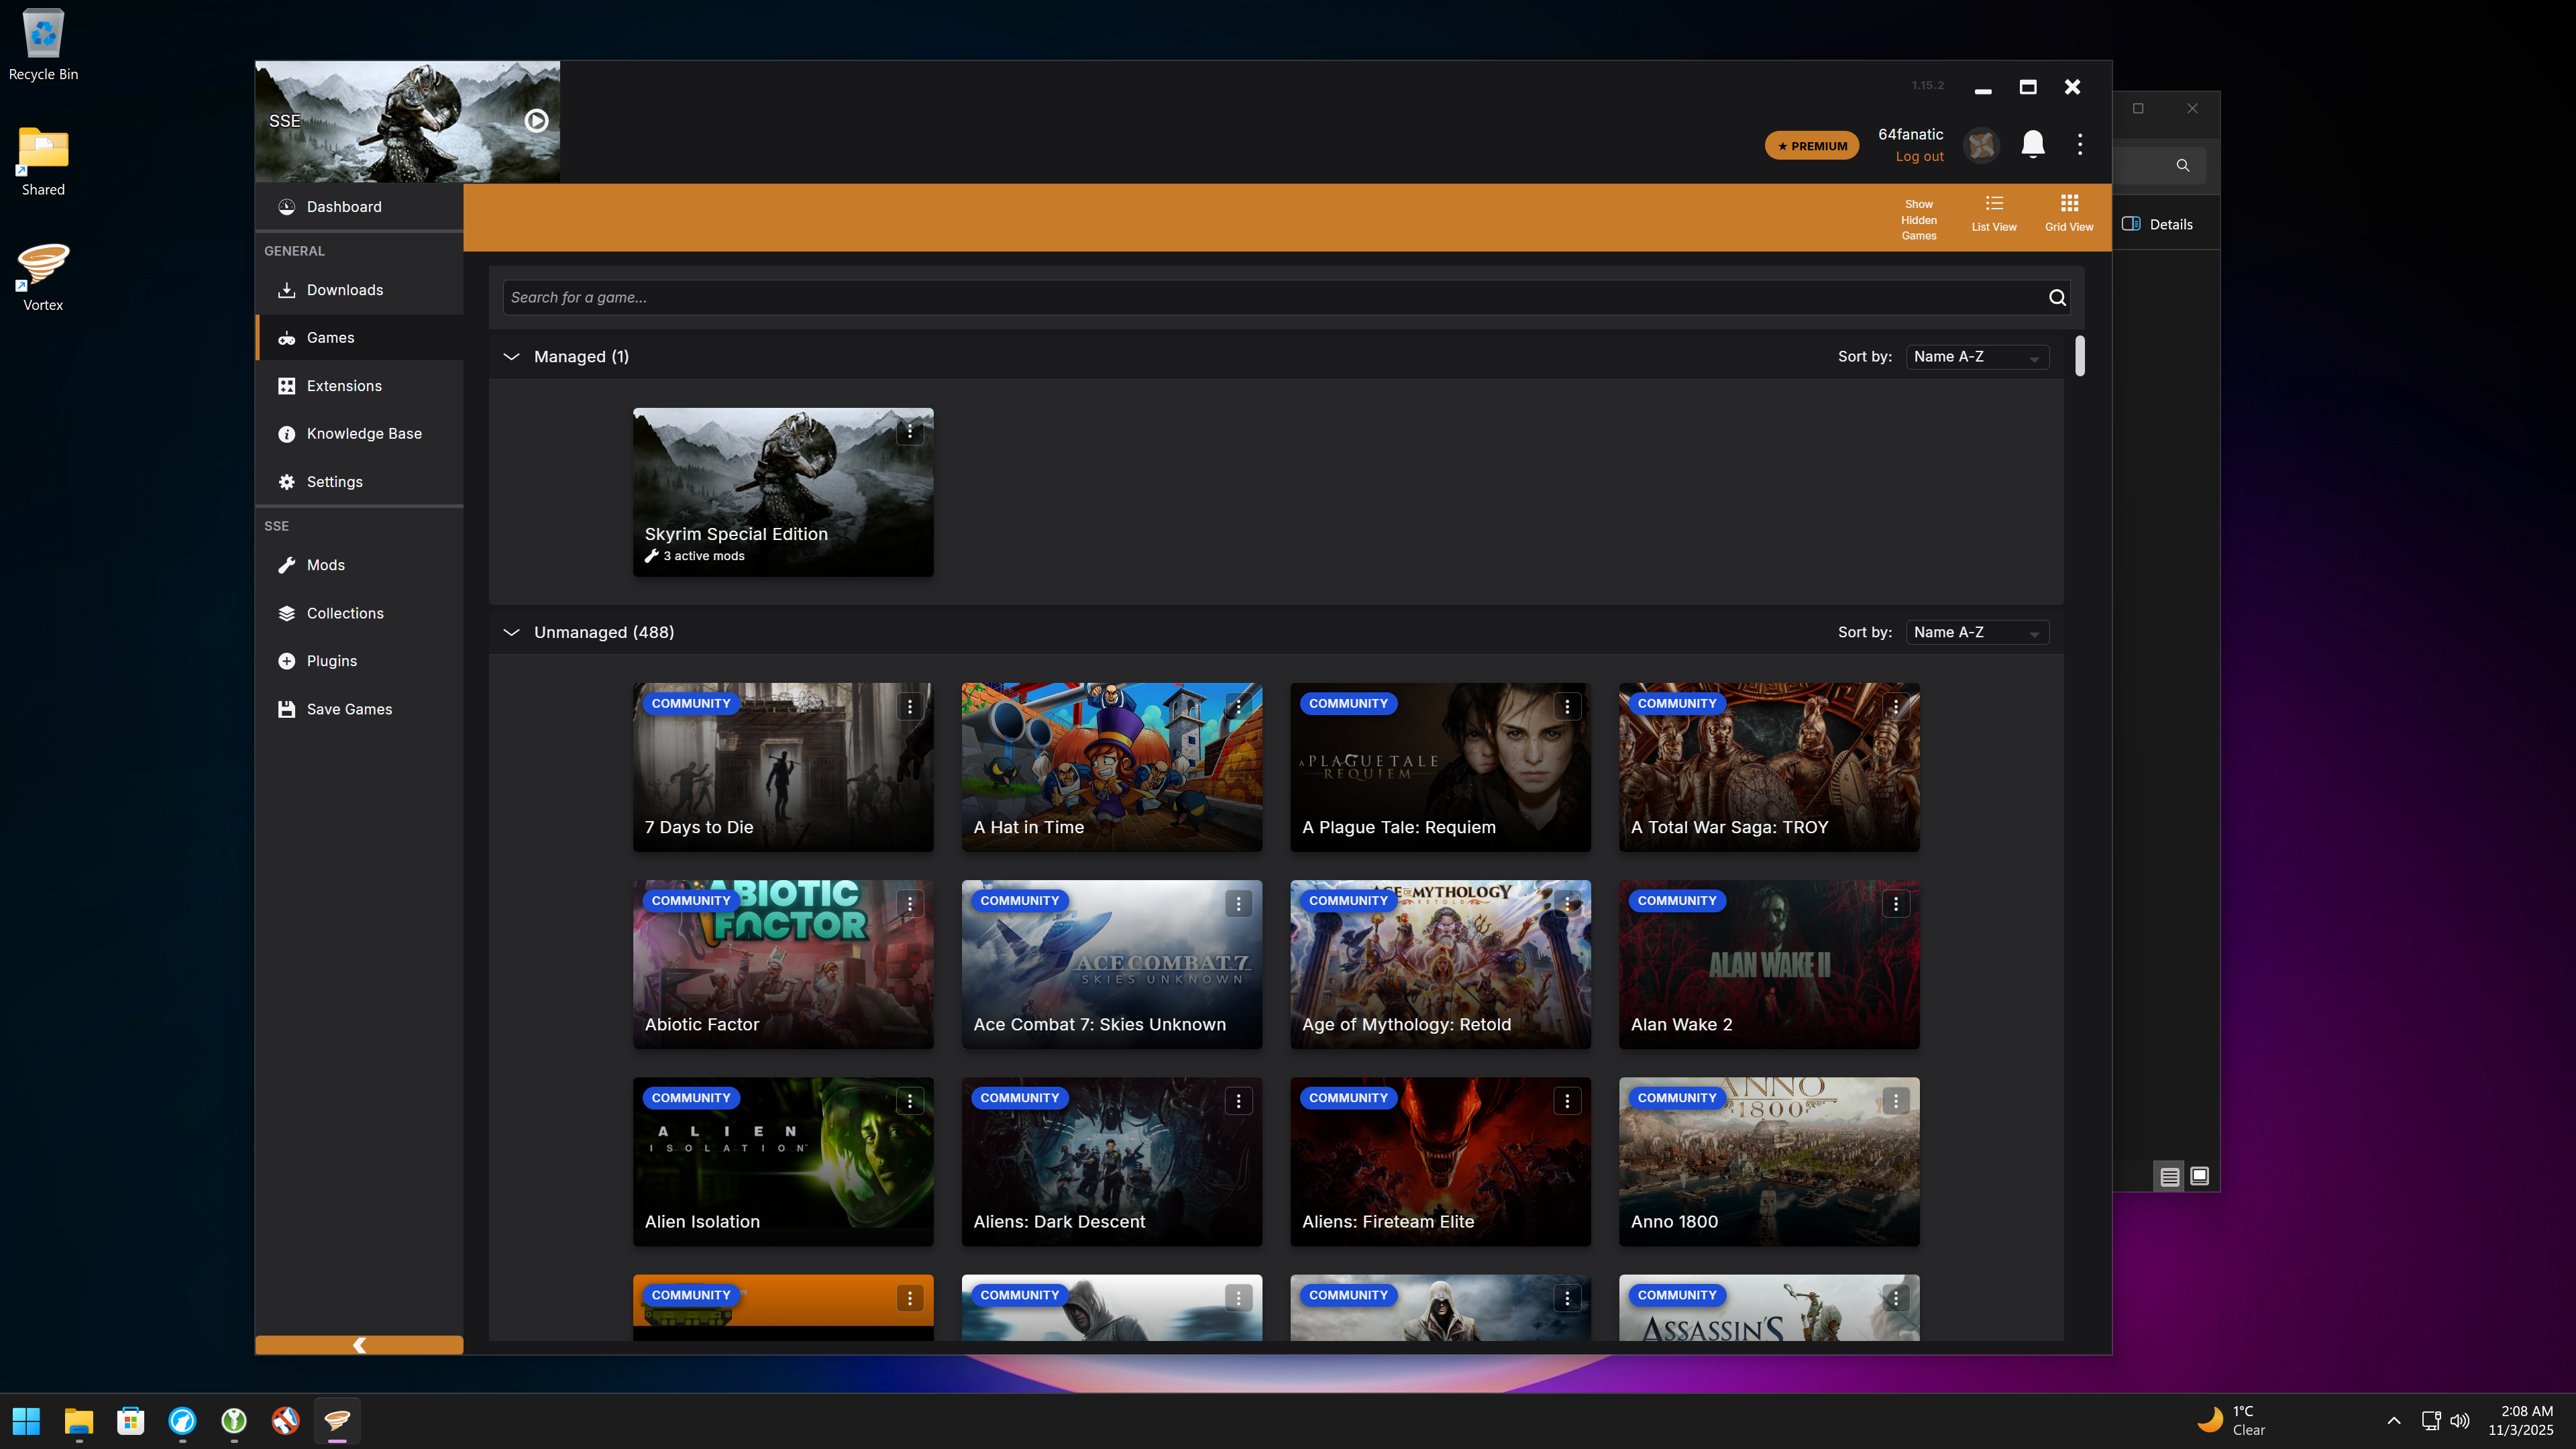Open Anno 1800 three-dot menu
This screenshot has width=2576, height=1449.
click(x=1895, y=1101)
